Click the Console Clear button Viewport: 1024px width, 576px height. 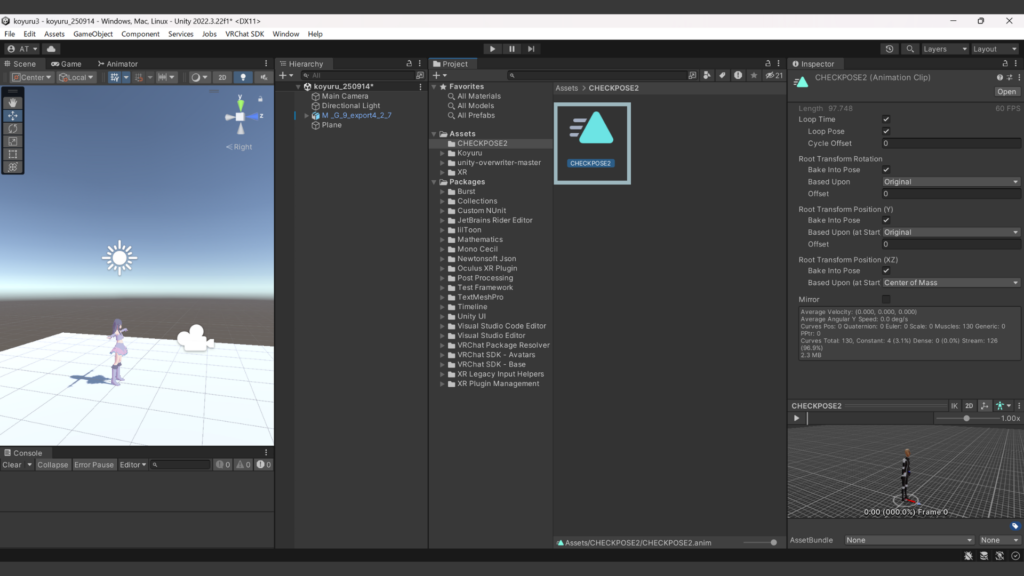[x=12, y=465]
